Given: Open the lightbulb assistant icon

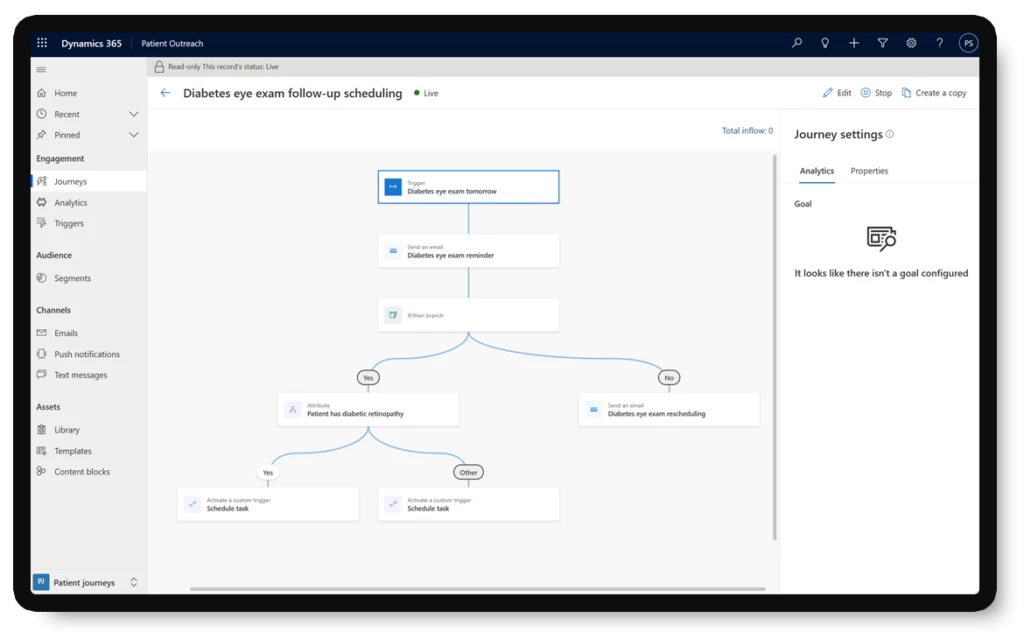Looking at the screenshot, I should tap(825, 43).
